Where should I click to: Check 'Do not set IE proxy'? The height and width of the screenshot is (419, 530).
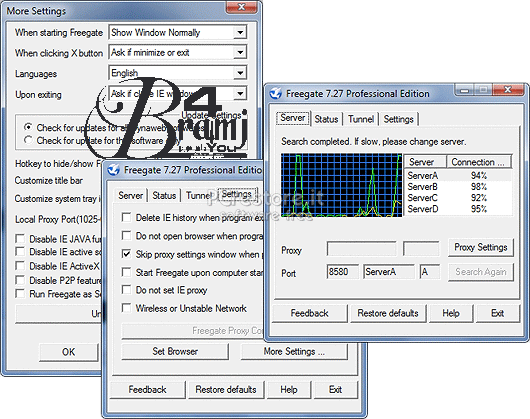coord(126,290)
